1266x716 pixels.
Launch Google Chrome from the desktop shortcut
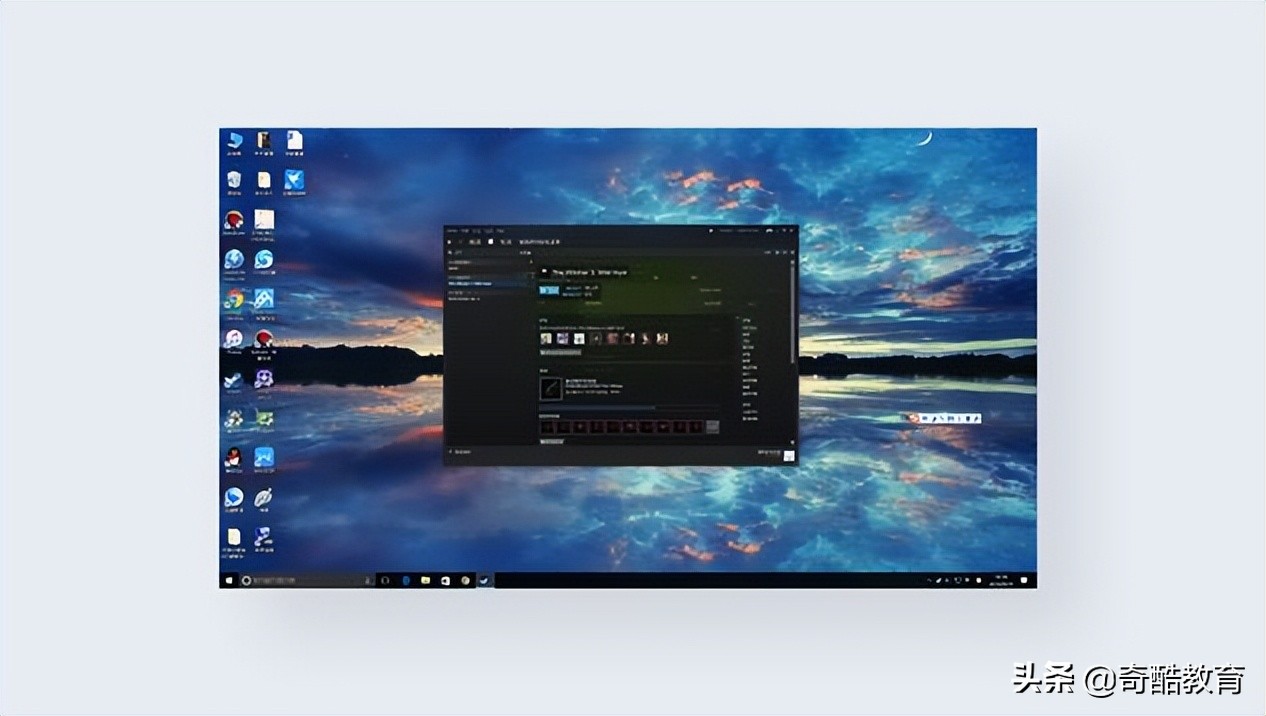234,300
